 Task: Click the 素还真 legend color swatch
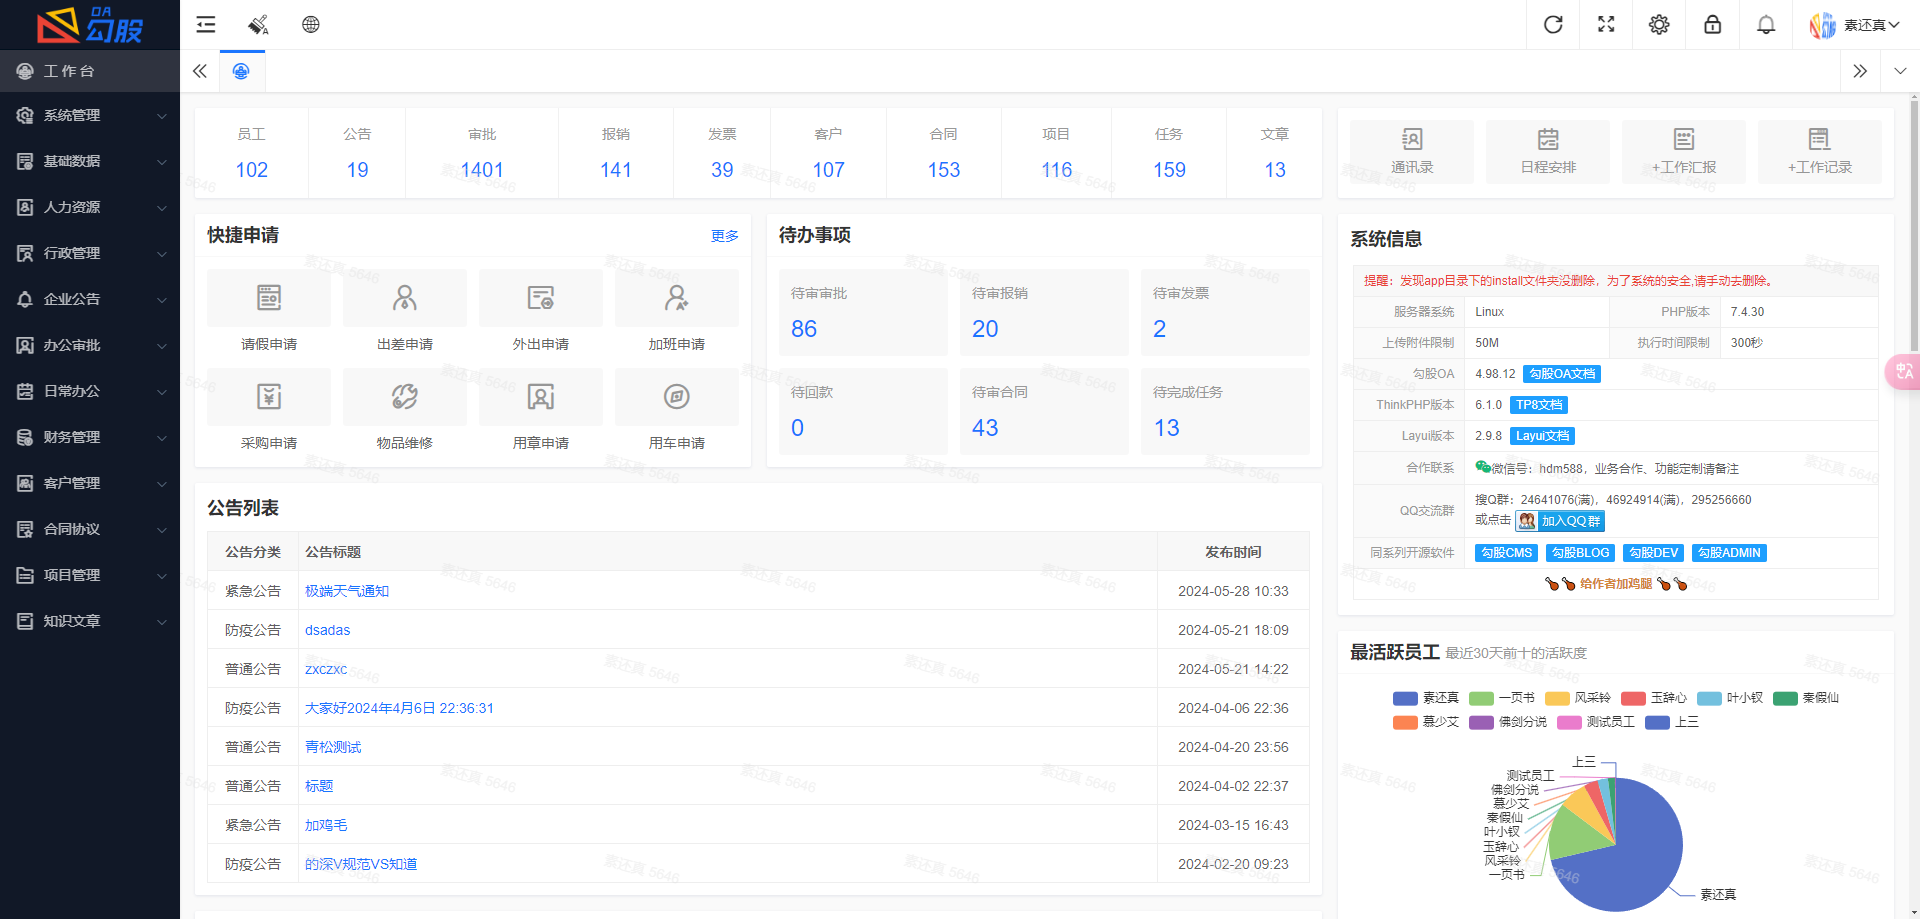[x=1404, y=698]
